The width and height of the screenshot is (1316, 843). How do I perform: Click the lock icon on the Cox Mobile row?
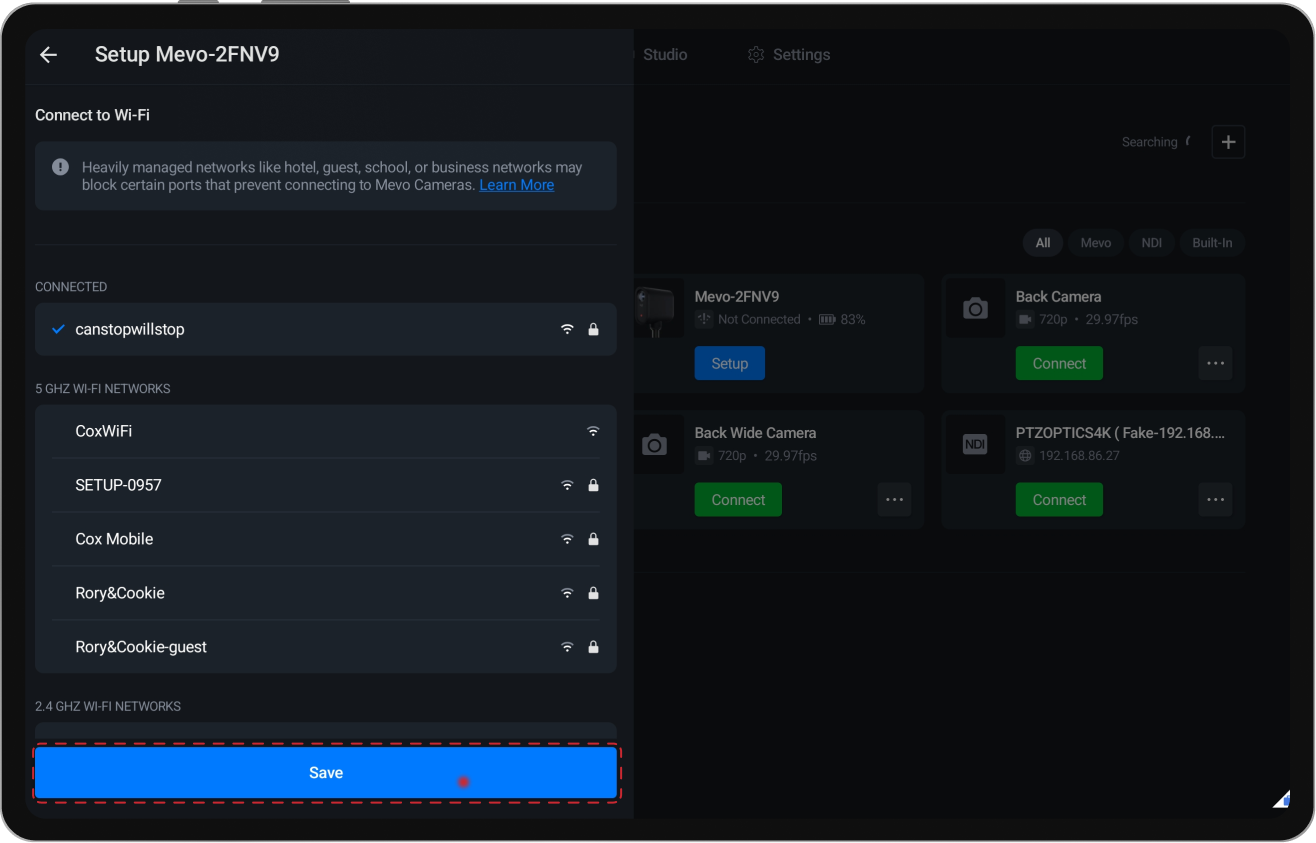pos(593,539)
